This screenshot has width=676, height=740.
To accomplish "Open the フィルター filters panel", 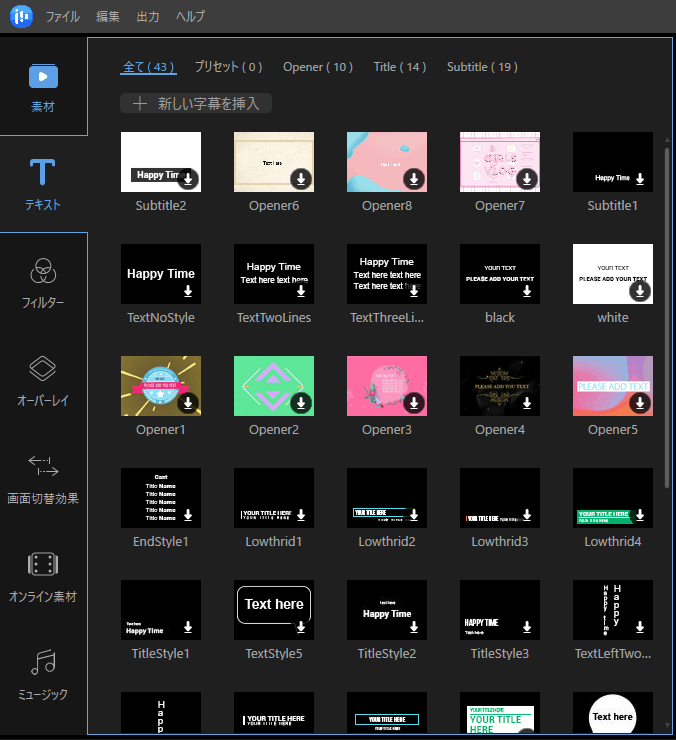I will click(43, 281).
